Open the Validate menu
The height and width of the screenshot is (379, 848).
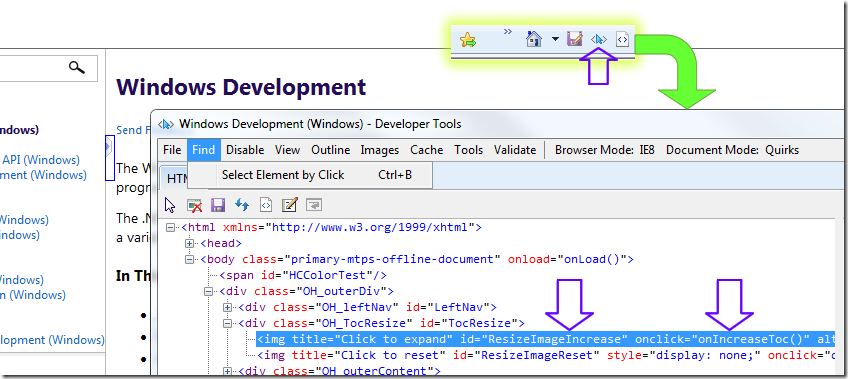(515, 150)
